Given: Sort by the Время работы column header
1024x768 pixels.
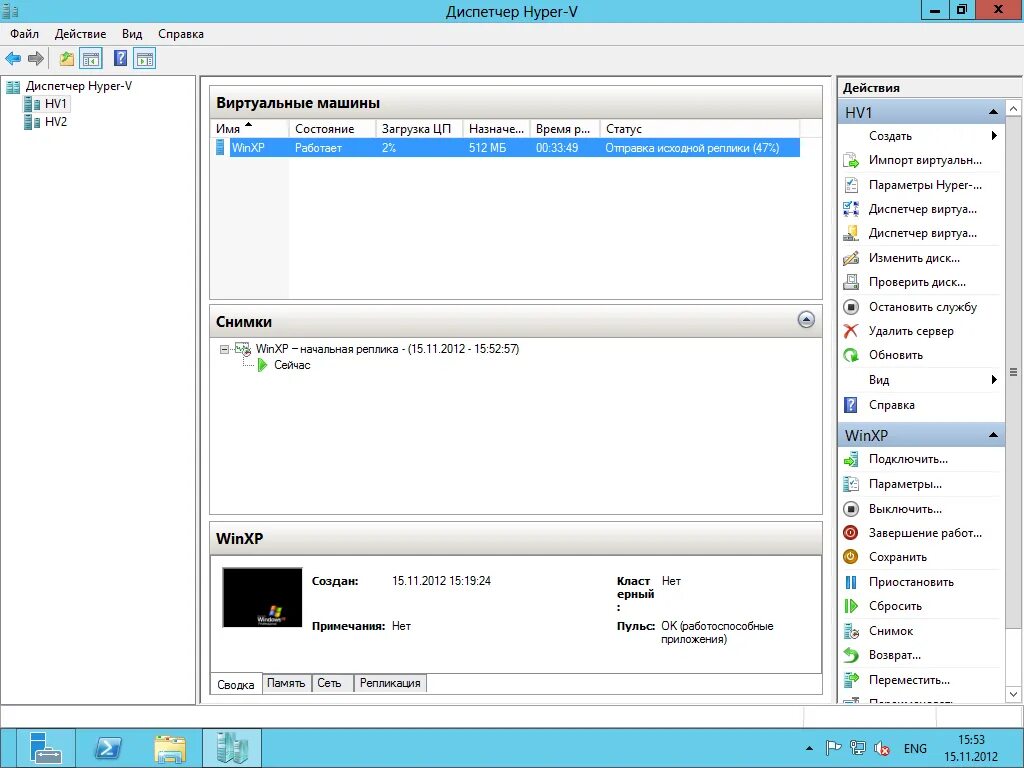Looking at the screenshot, I should tap(564, 129).
